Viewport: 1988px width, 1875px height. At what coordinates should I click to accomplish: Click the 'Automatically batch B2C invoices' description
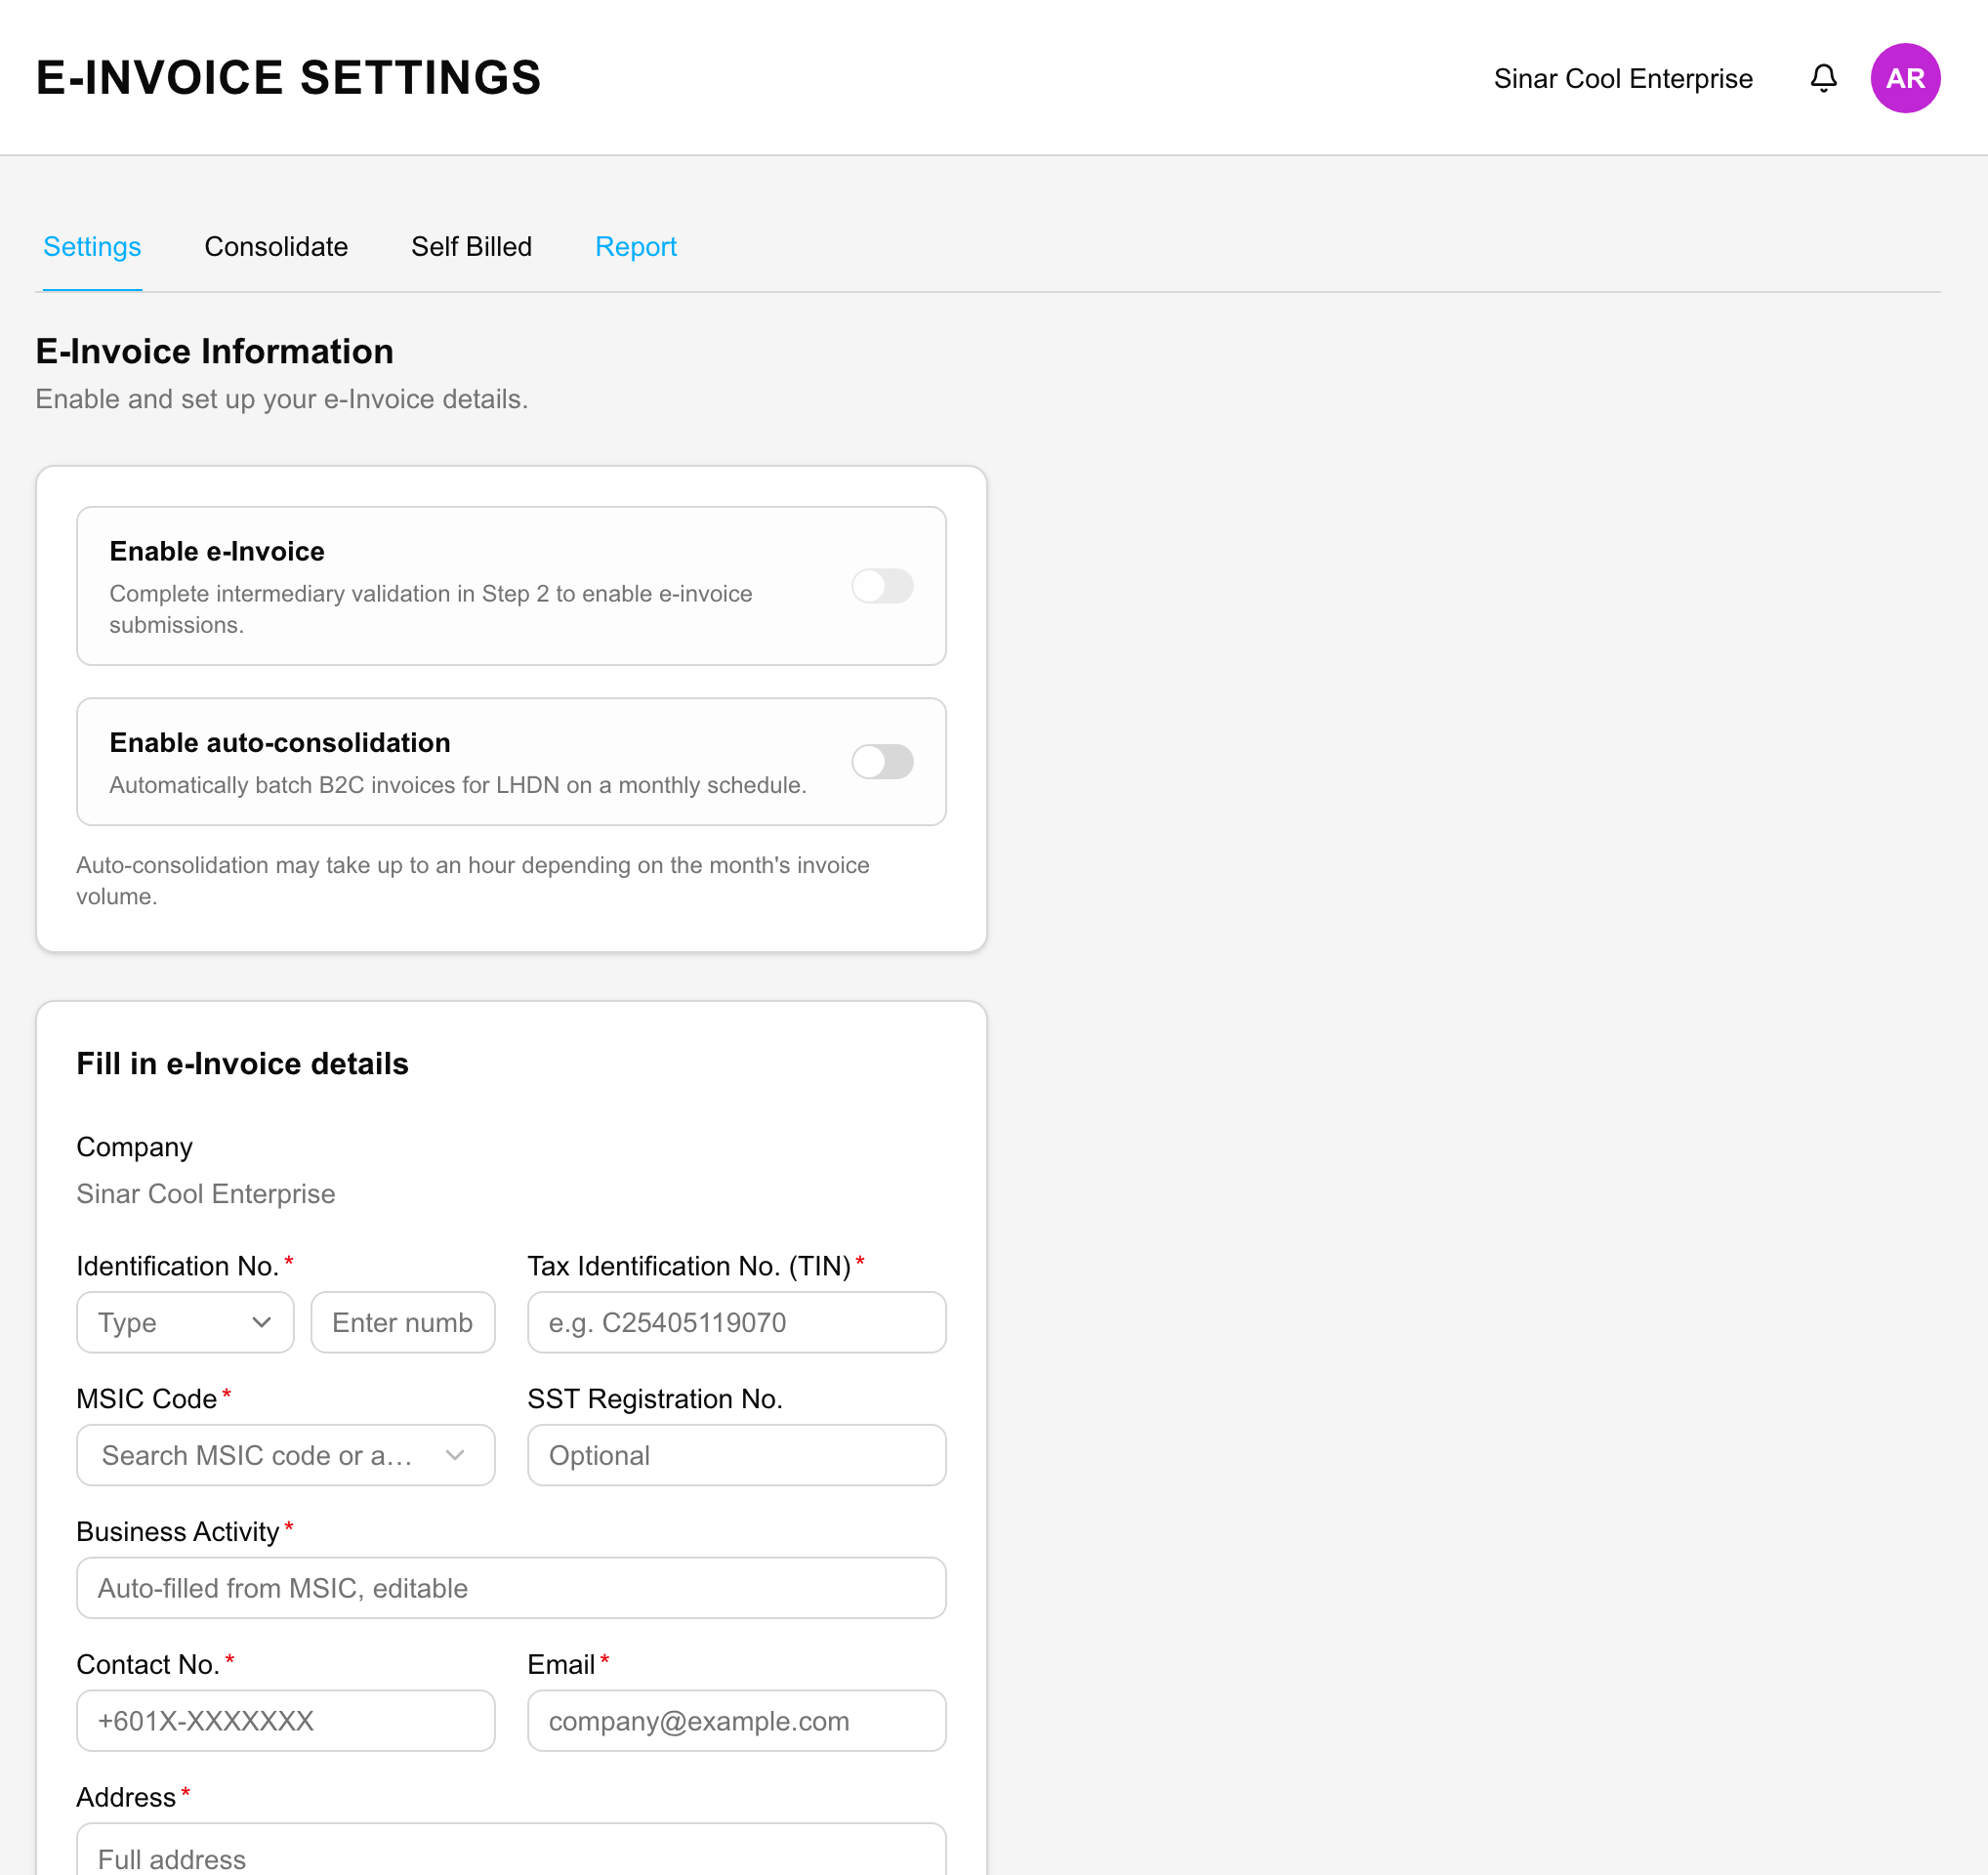(458, 785)
